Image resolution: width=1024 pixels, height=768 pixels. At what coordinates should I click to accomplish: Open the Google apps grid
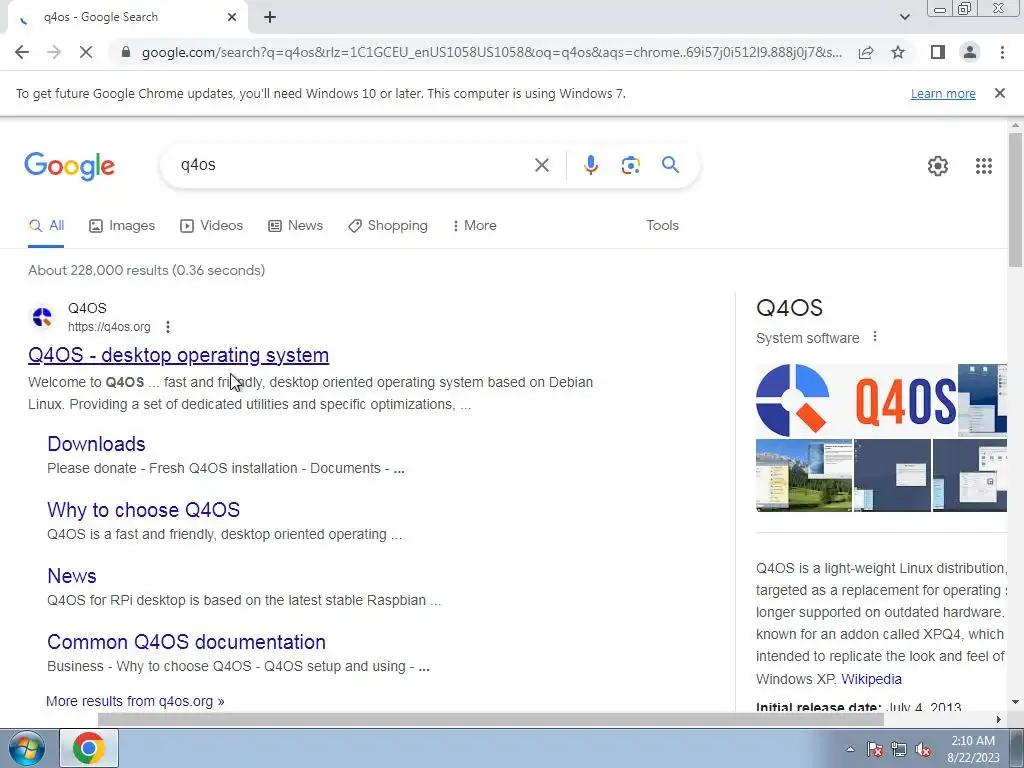(984, 166)
